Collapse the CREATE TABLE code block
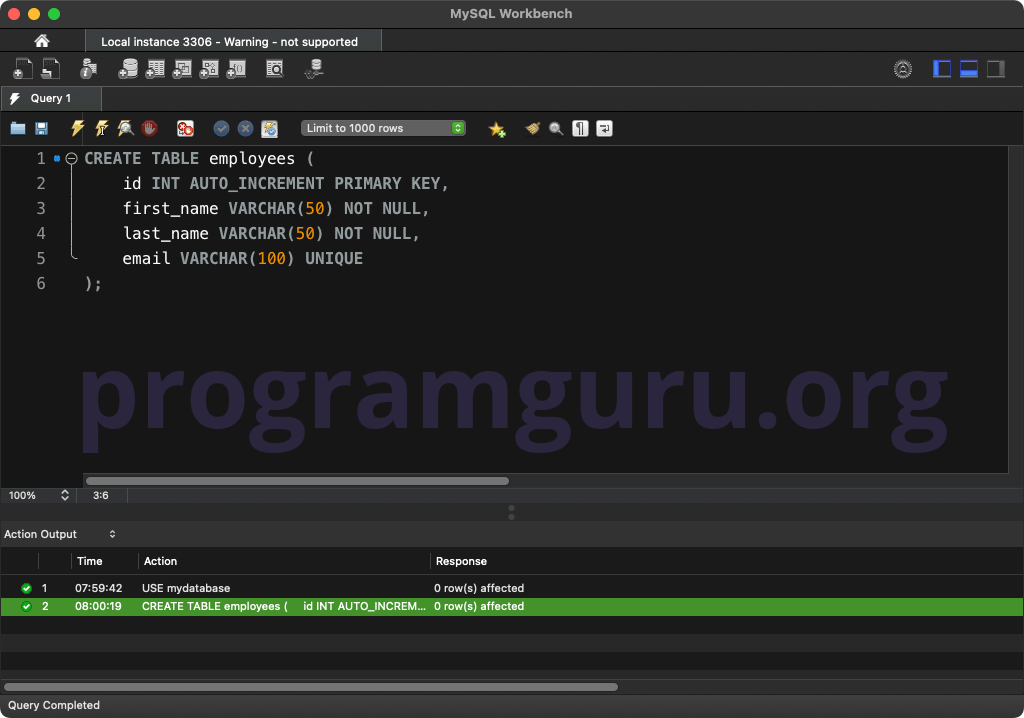1024x718 pixels. coord(71,159)
